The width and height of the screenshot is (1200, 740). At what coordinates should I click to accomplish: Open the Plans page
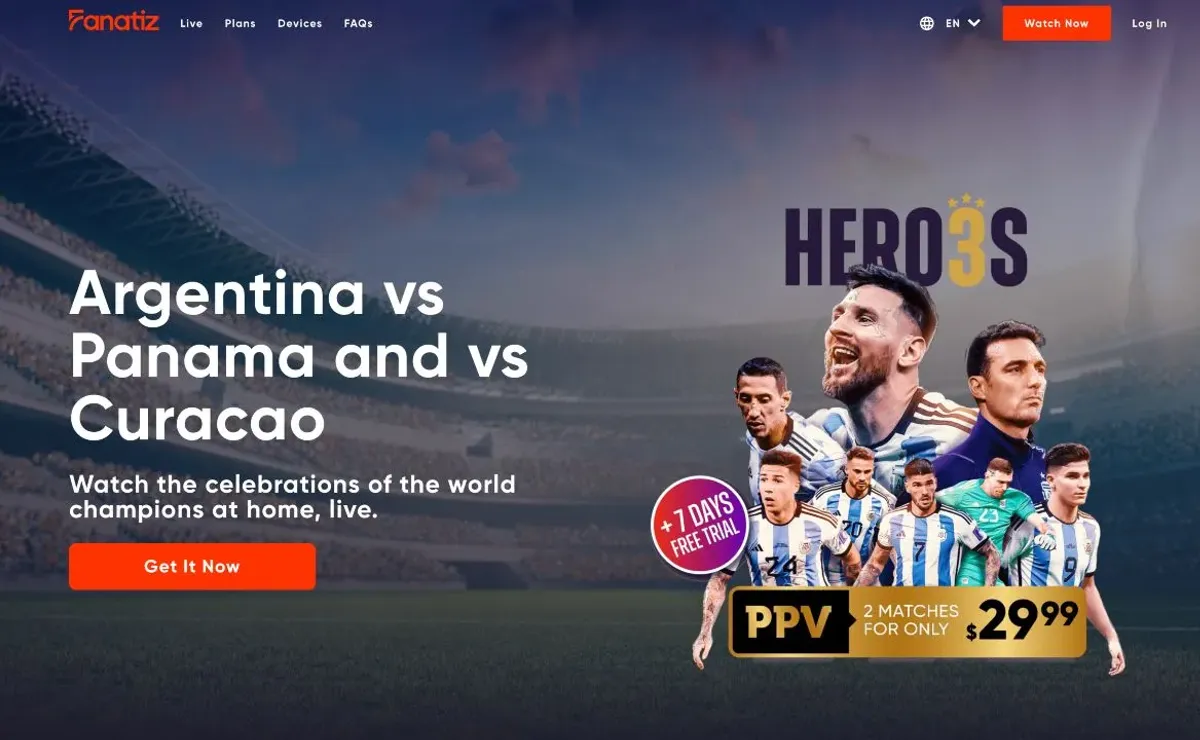(x=240, y=23)
